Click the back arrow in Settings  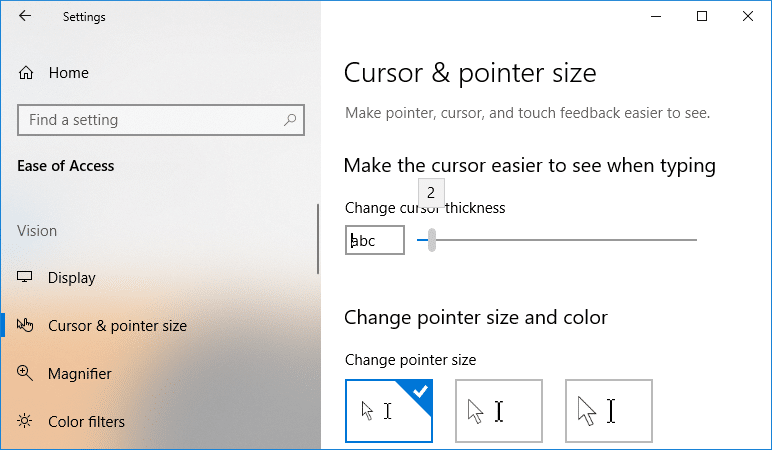pos(25,16)
